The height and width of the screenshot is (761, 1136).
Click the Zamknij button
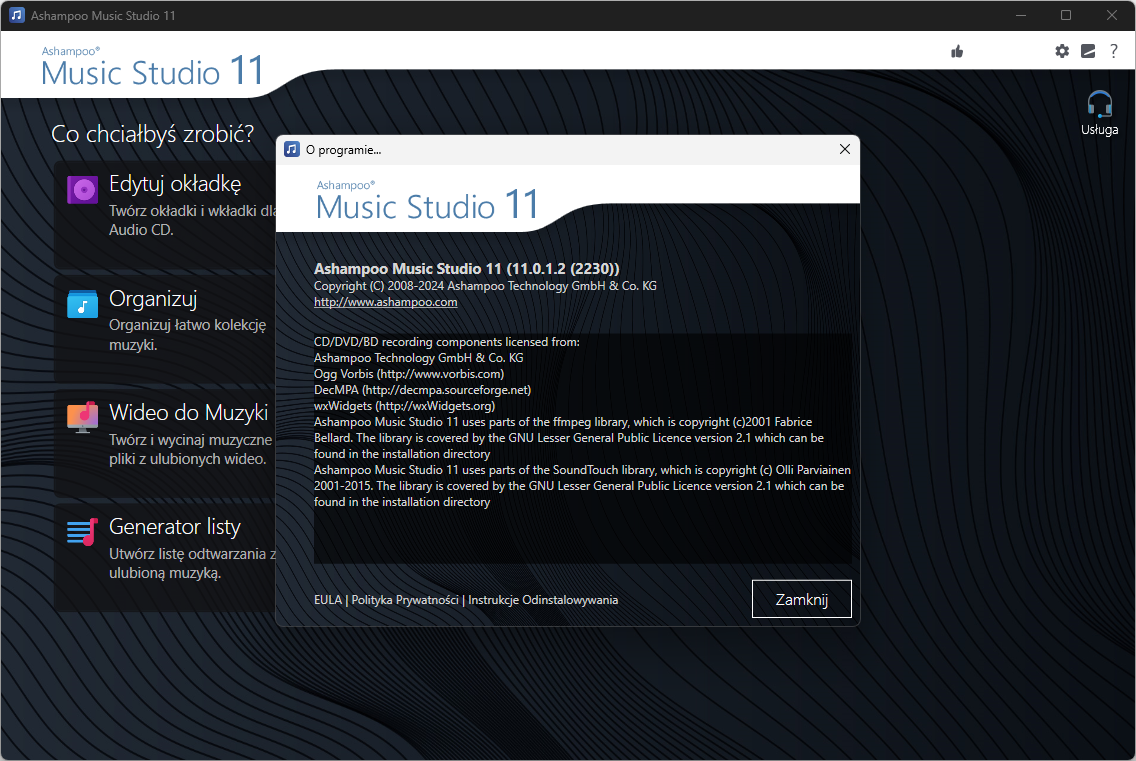[801, 599]
